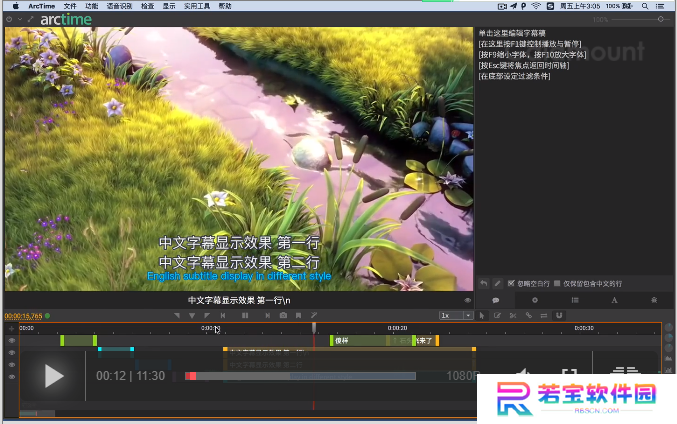Click the plus icon left of timeline ruler
The image size is (677, 424).
click(11, 329)
